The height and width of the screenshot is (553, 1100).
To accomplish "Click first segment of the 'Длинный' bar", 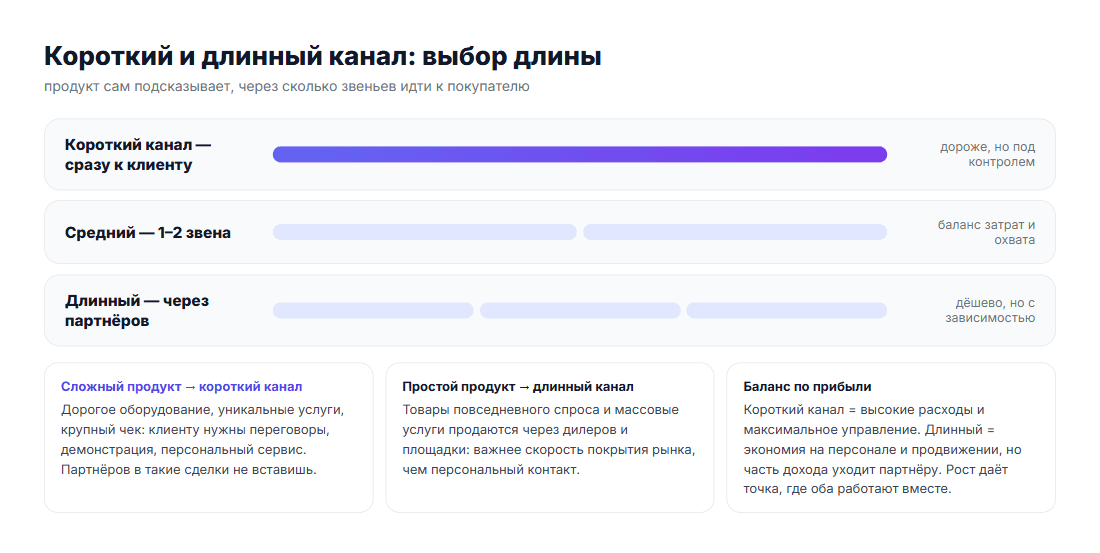I will 373,310.
